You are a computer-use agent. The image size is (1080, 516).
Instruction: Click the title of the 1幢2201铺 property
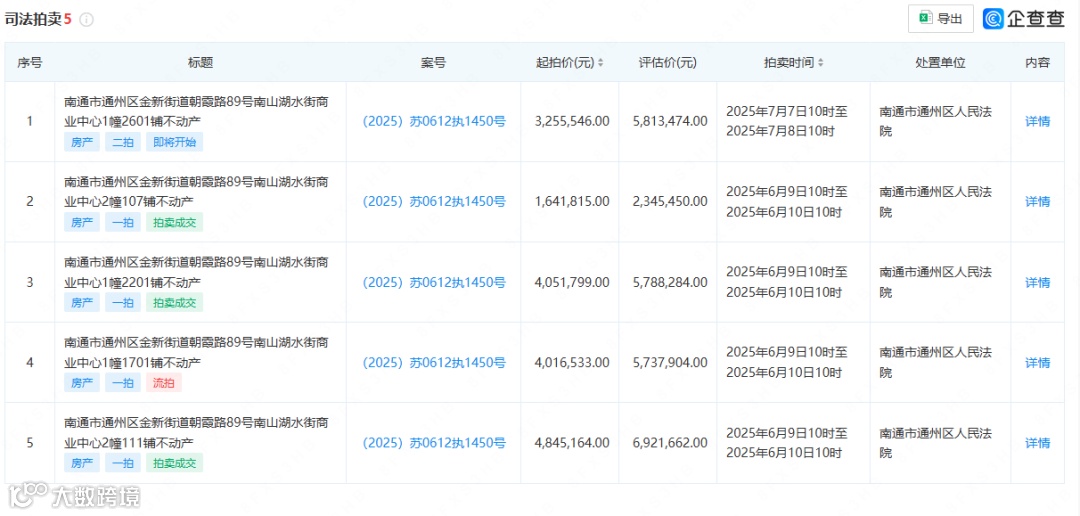tap(196, 272)
